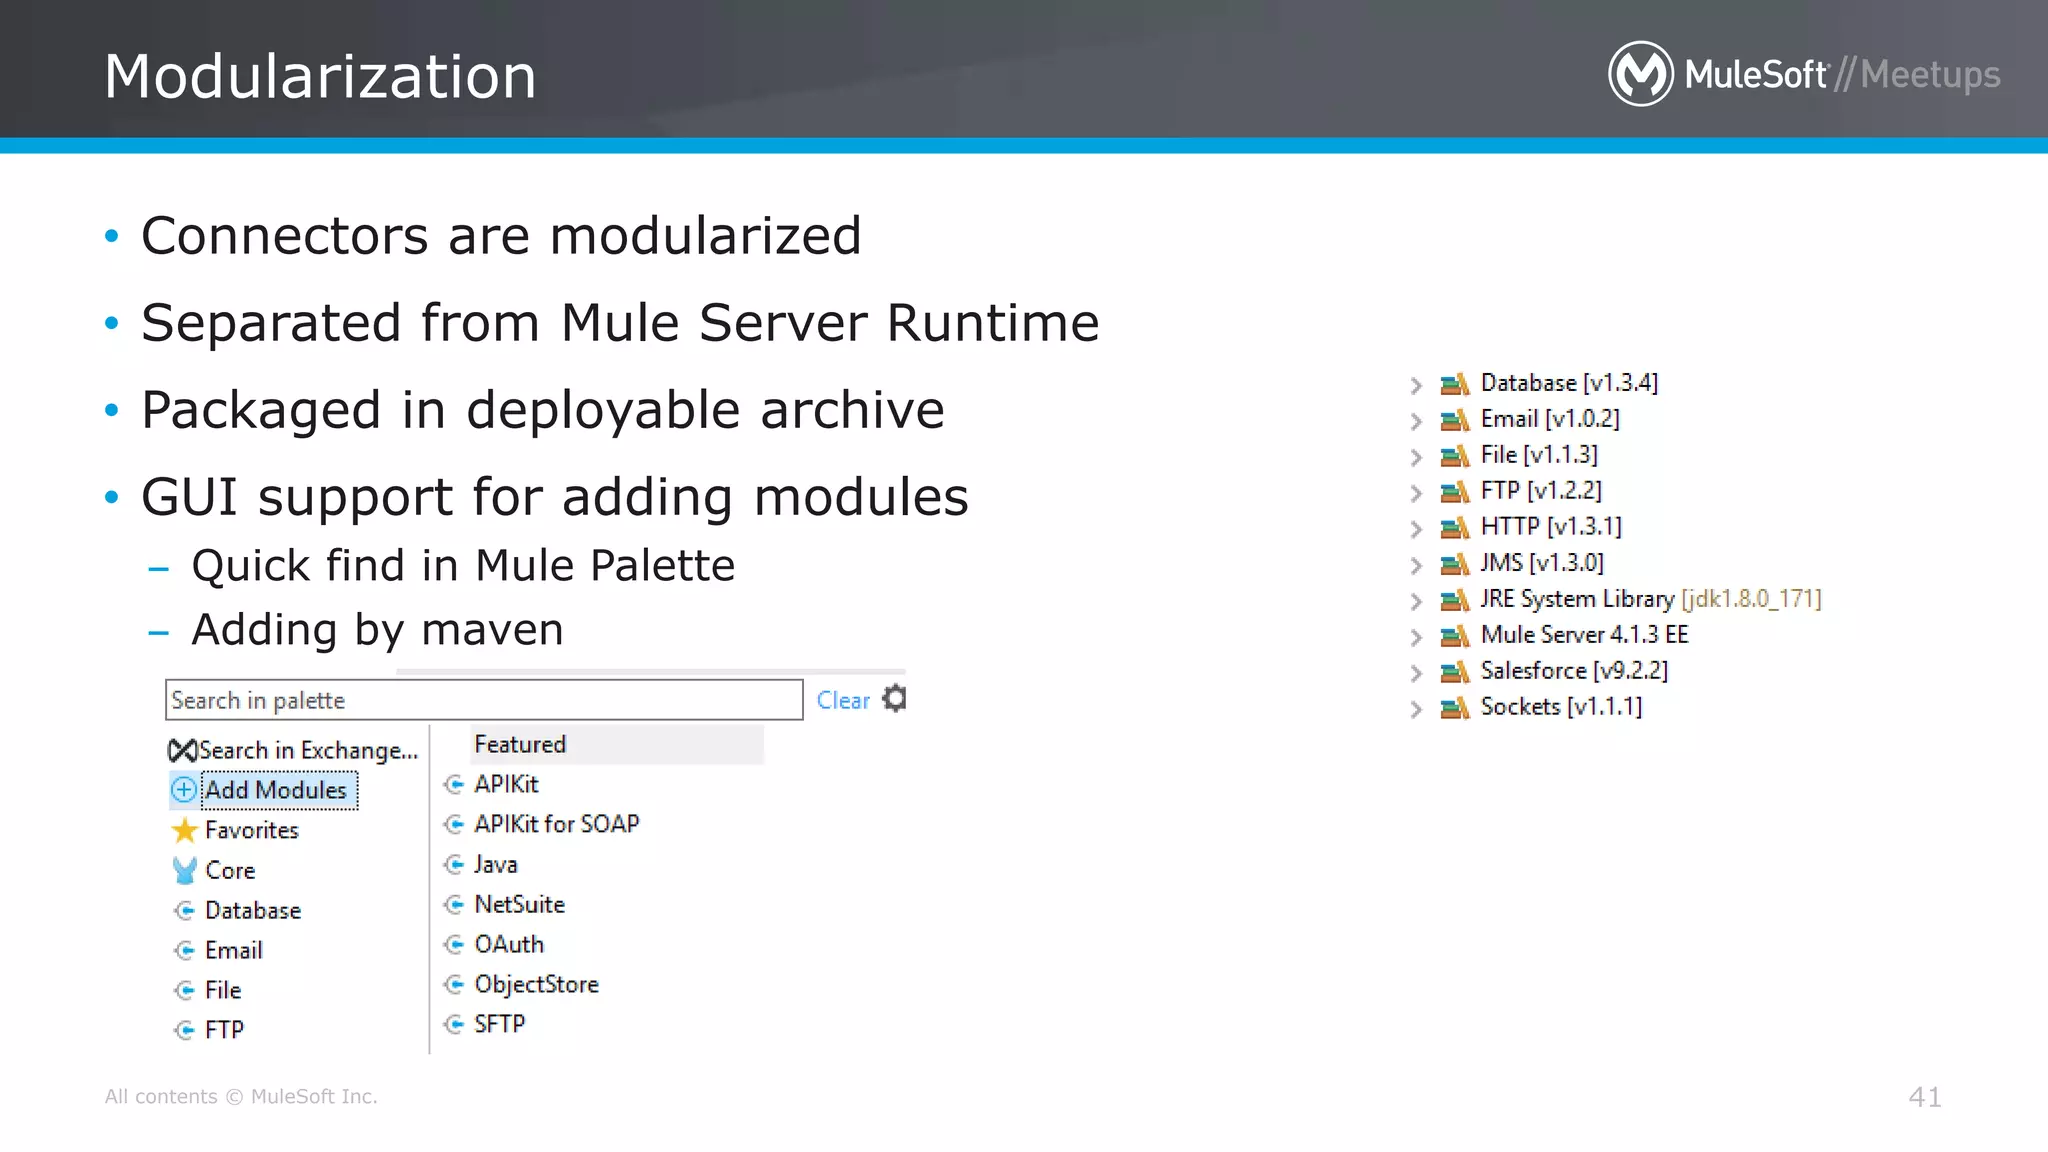Click the Sockets [v1.1.1] label
The height and width of the screenshot is (1152, 2048).
1561,707
